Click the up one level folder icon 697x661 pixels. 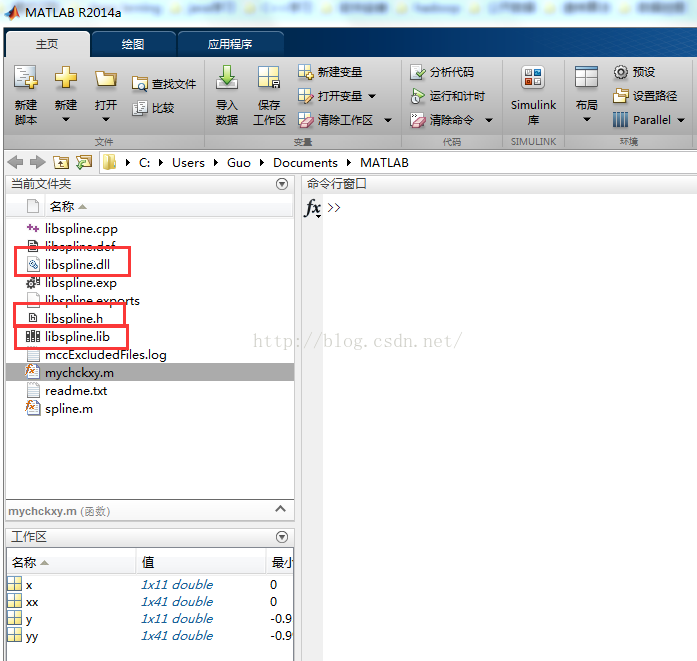coord(61,162)
